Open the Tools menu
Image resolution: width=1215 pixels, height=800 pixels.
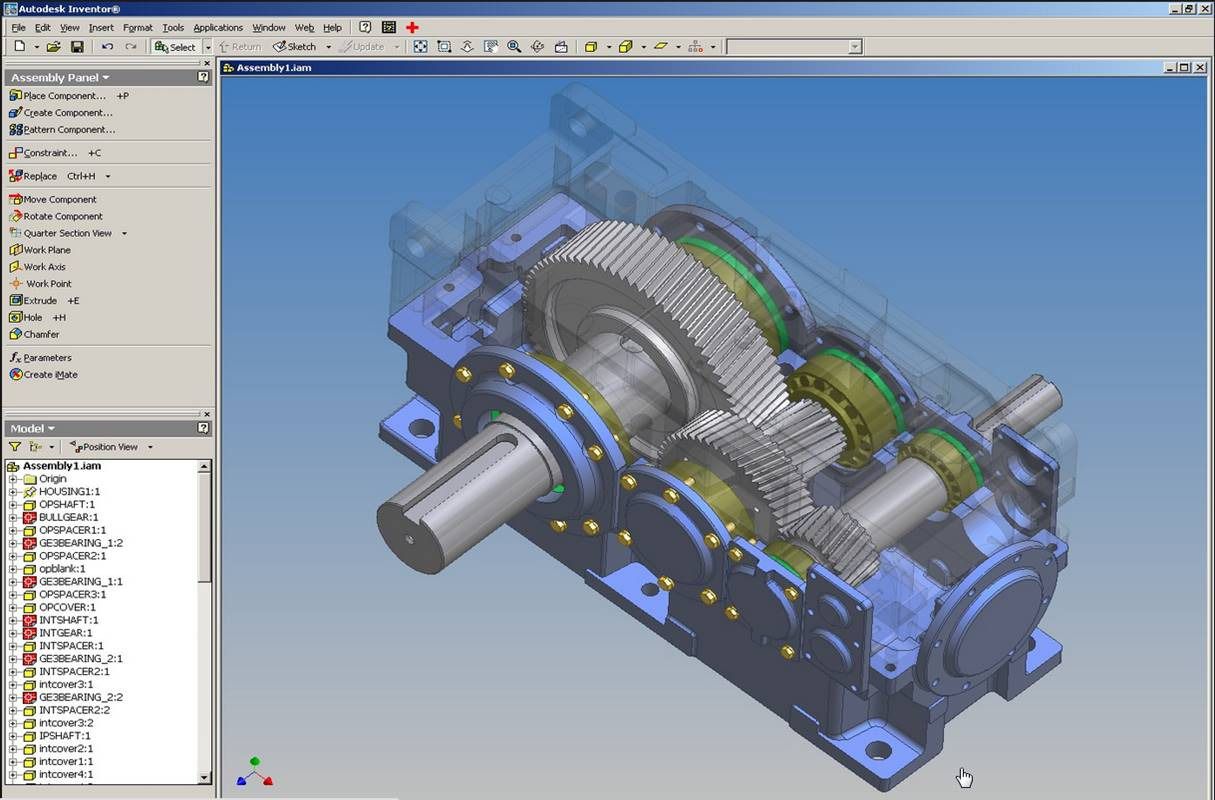click(172, 27)
